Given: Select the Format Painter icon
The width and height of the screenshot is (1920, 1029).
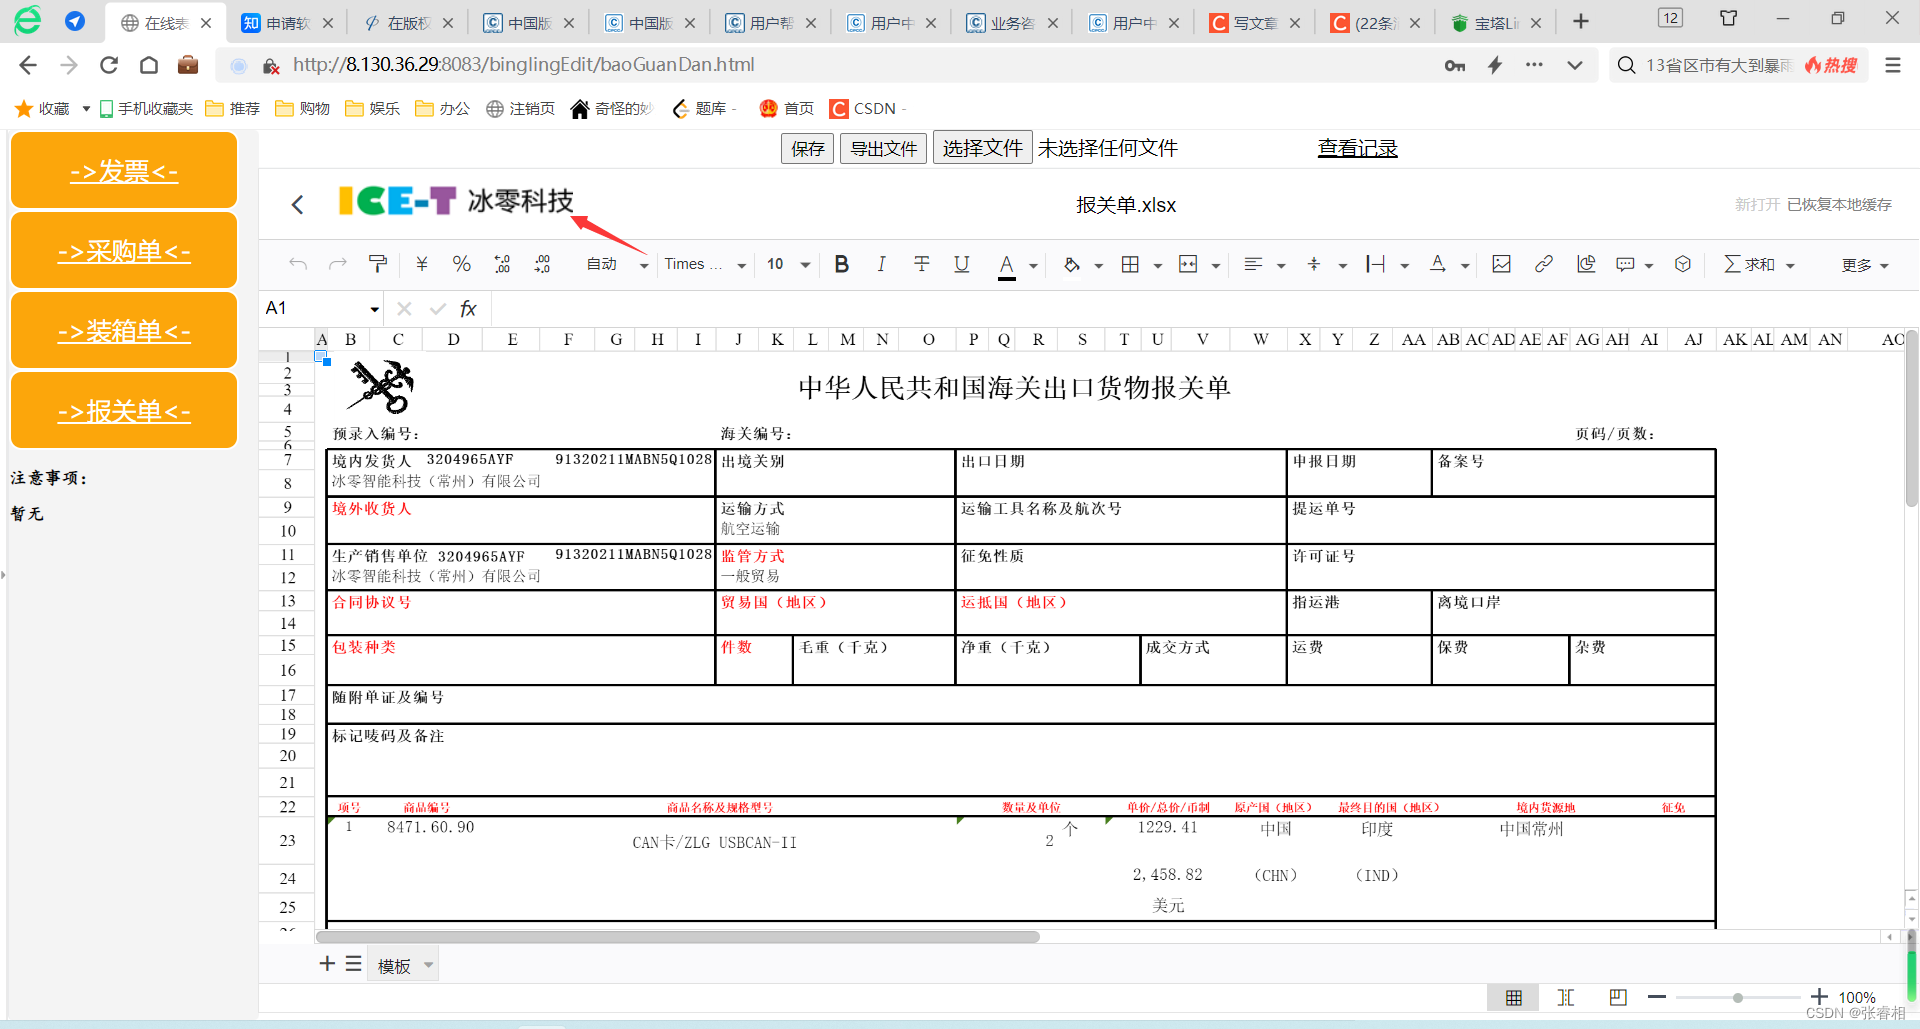Looking at the screenshot, I should point(377,264).
